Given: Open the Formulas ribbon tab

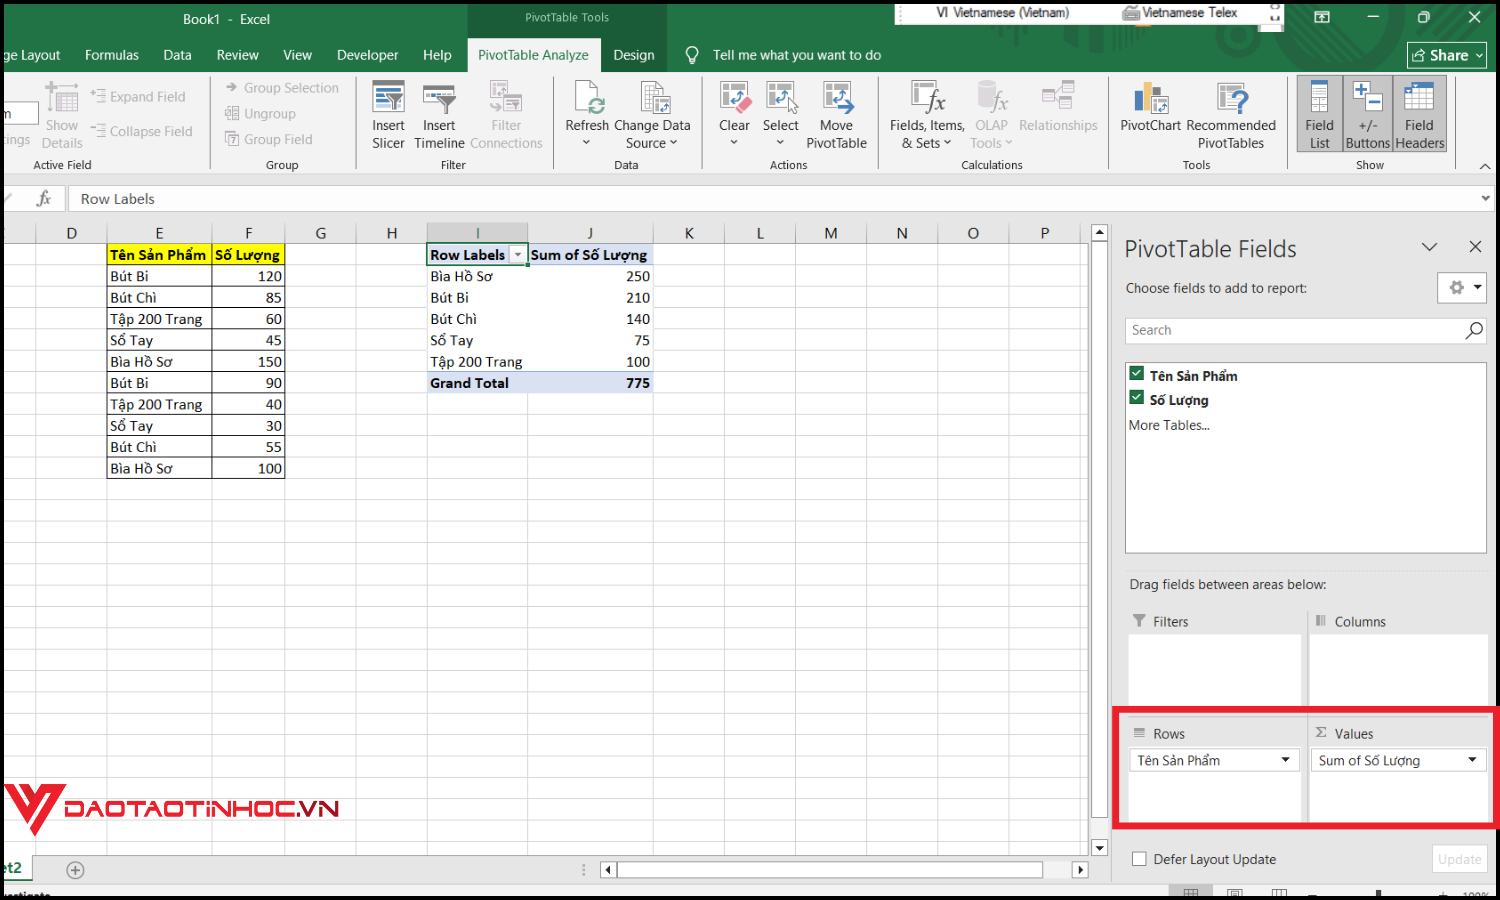Looking at the screenshot, I should (x=111, y=55).
